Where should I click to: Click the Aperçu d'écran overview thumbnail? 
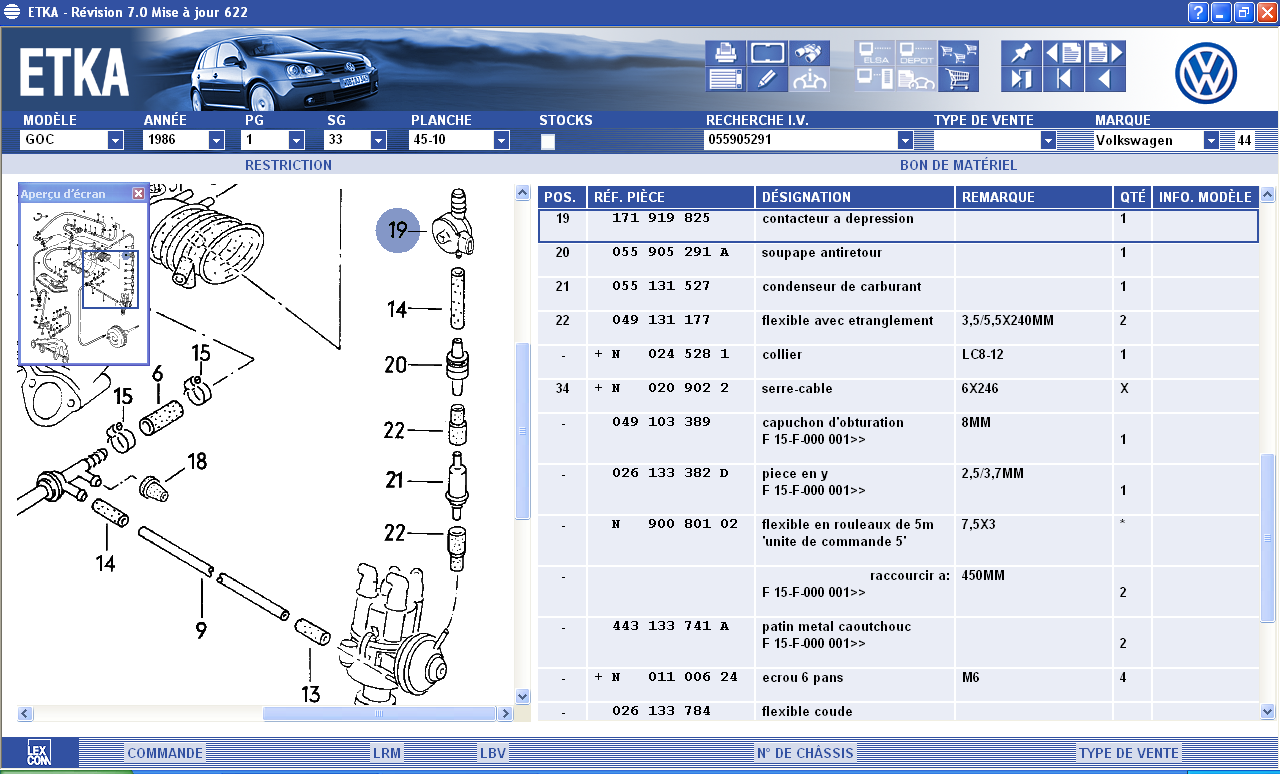pos(84,283)
